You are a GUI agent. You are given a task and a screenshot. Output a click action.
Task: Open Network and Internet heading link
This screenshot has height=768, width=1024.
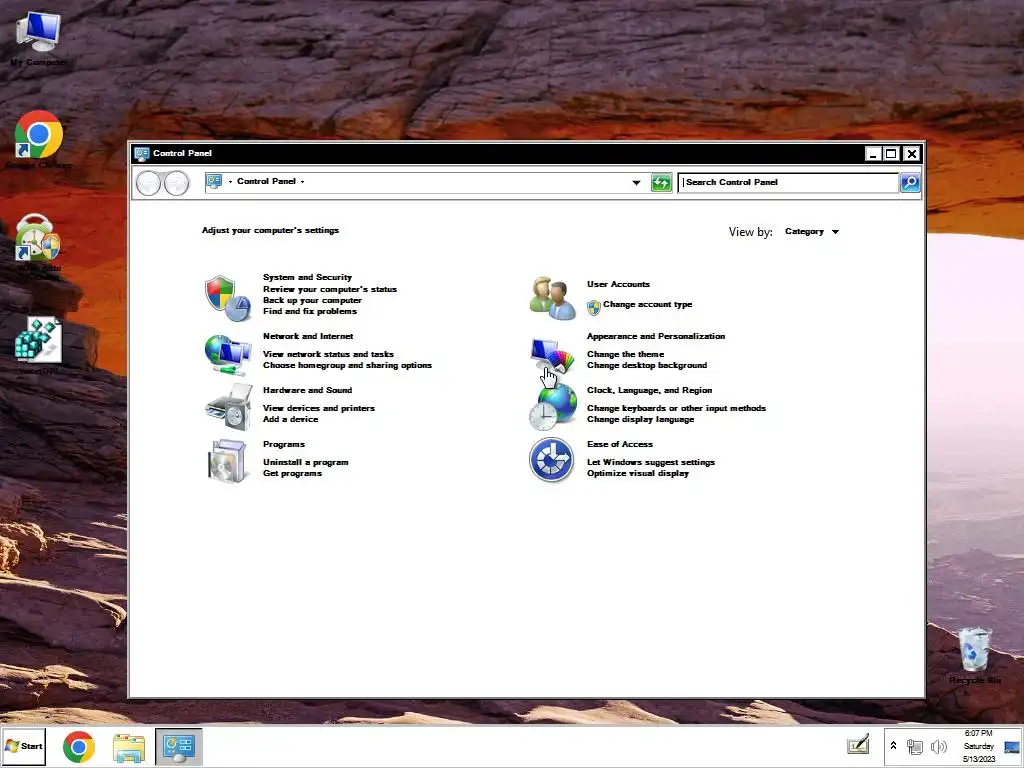click(x=308, y=336)
